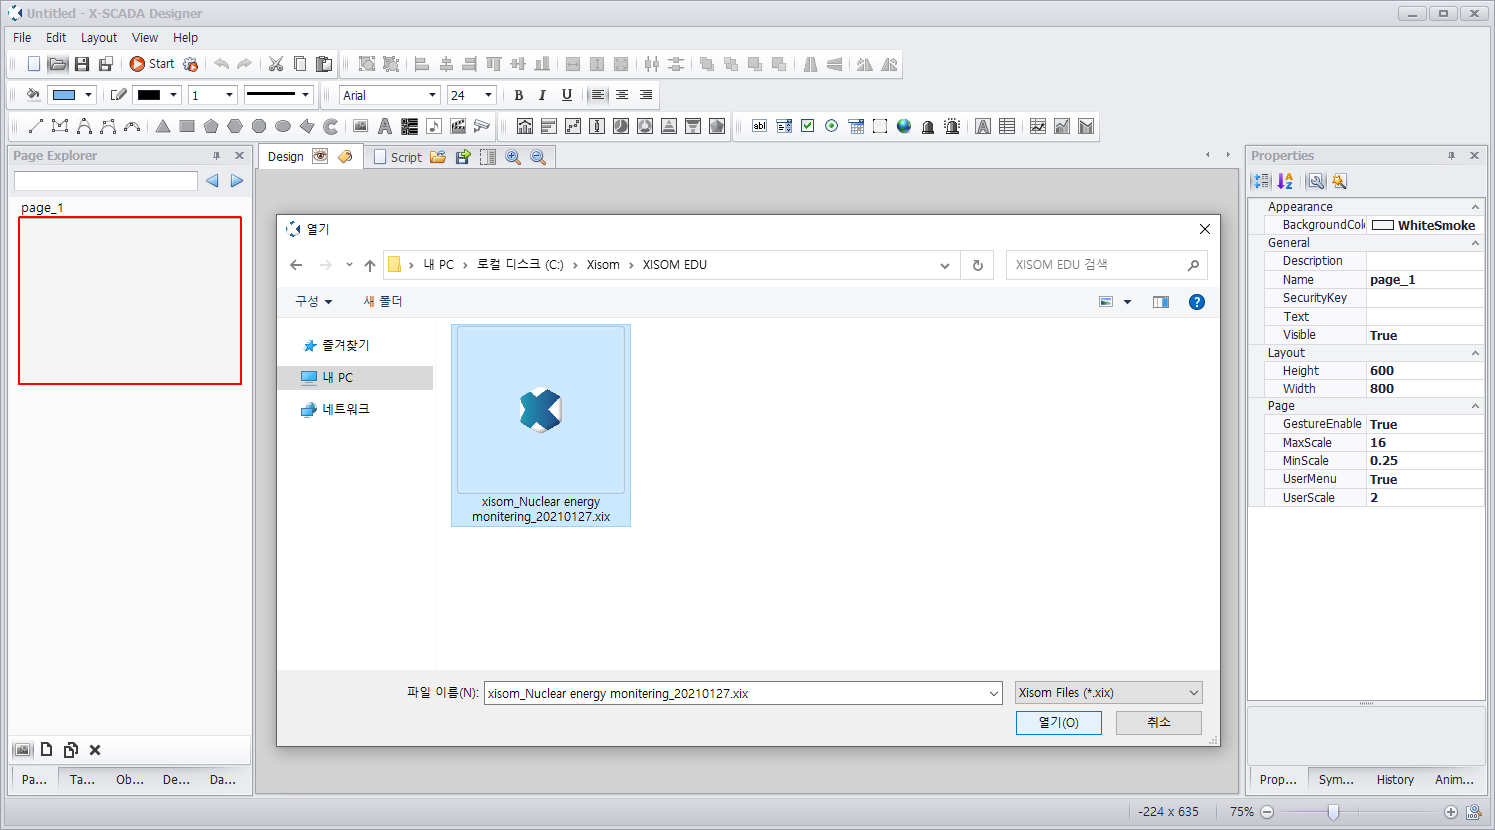Viewport: 1495px width, 830px height.
Task: Insert a funnel chart object
Action: [693, 126]
